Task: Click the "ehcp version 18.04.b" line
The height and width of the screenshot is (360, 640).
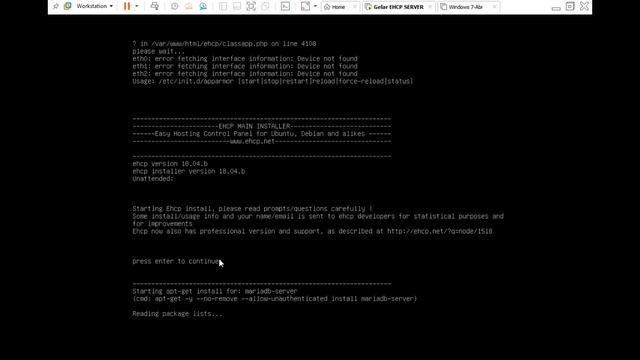Action: click(x=170, y=164)
